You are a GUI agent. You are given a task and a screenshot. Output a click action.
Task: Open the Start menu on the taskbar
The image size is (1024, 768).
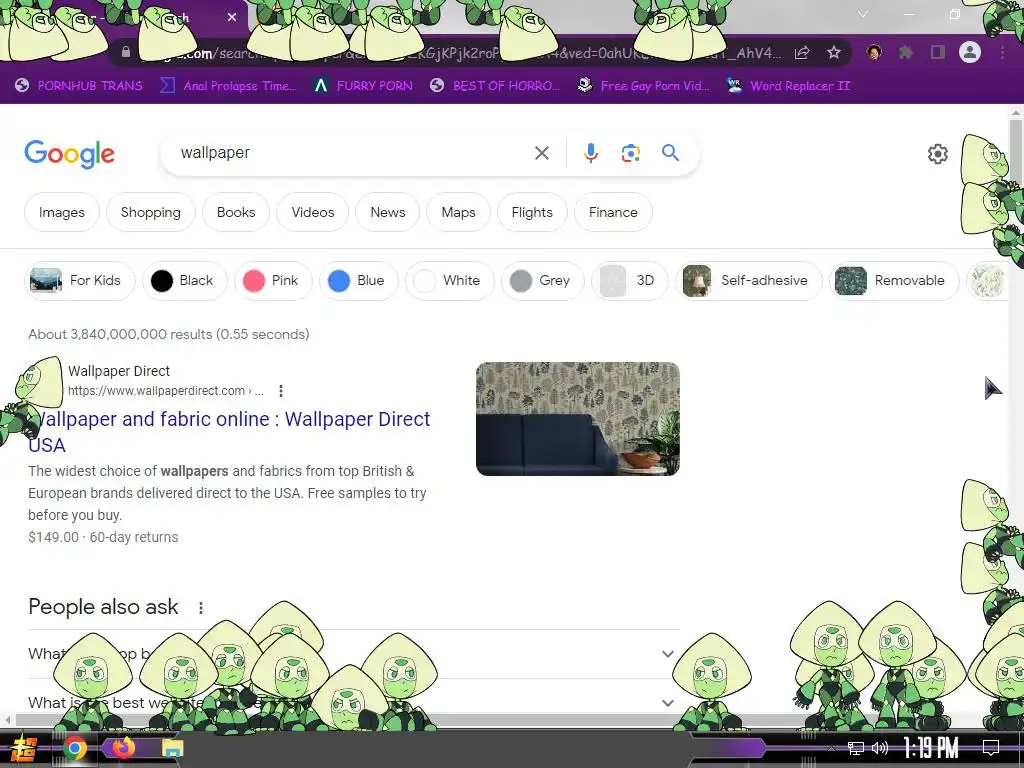pyautogui.click(x=25, y=748)
